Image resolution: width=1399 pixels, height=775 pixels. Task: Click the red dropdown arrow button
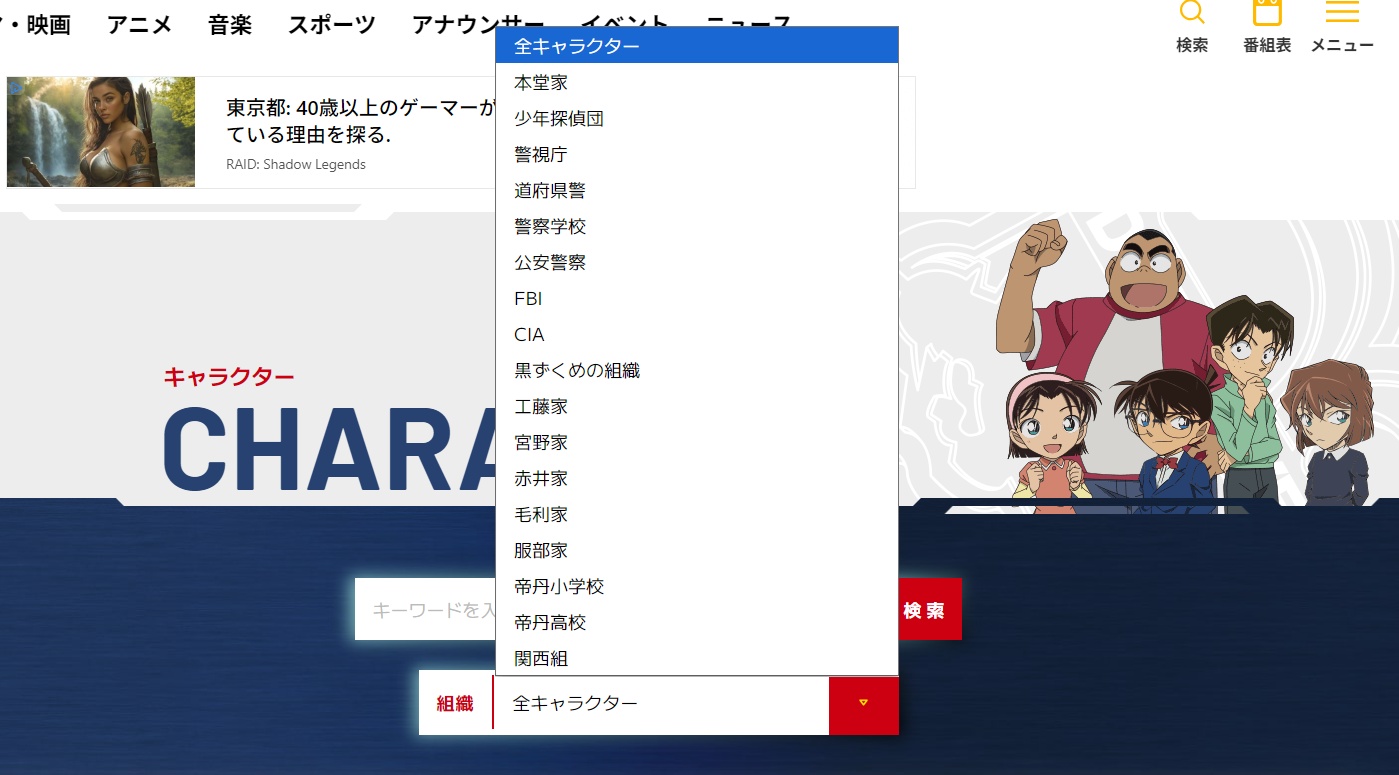click(x=863, y=704)
